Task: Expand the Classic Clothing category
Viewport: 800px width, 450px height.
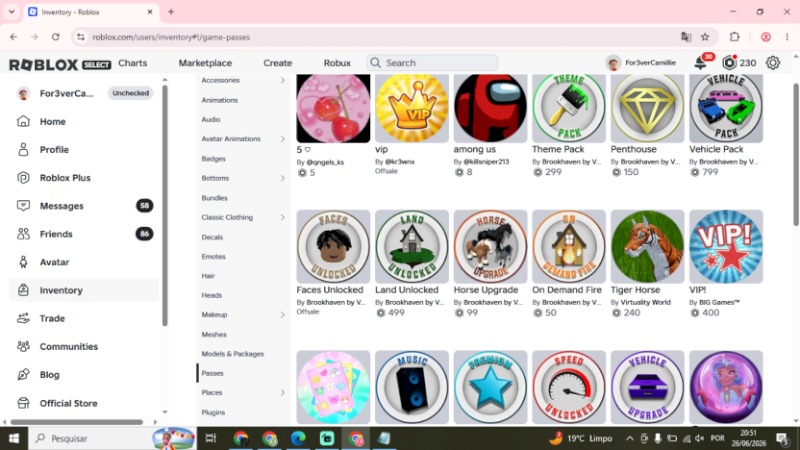Action: click(x=283, y=217)
